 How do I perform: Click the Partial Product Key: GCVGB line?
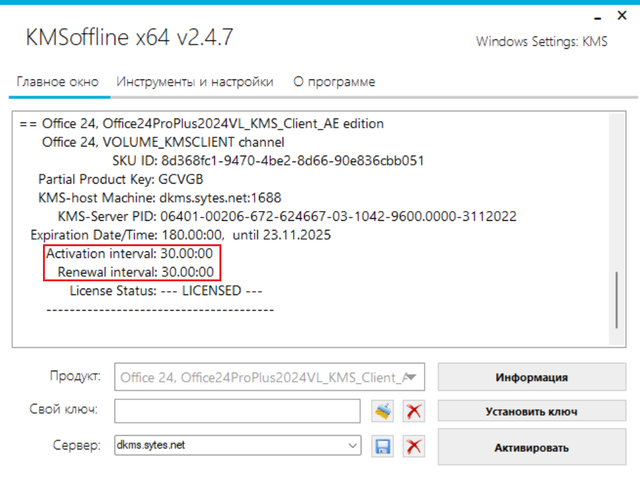pyautogui.click(x=121, y=180)
